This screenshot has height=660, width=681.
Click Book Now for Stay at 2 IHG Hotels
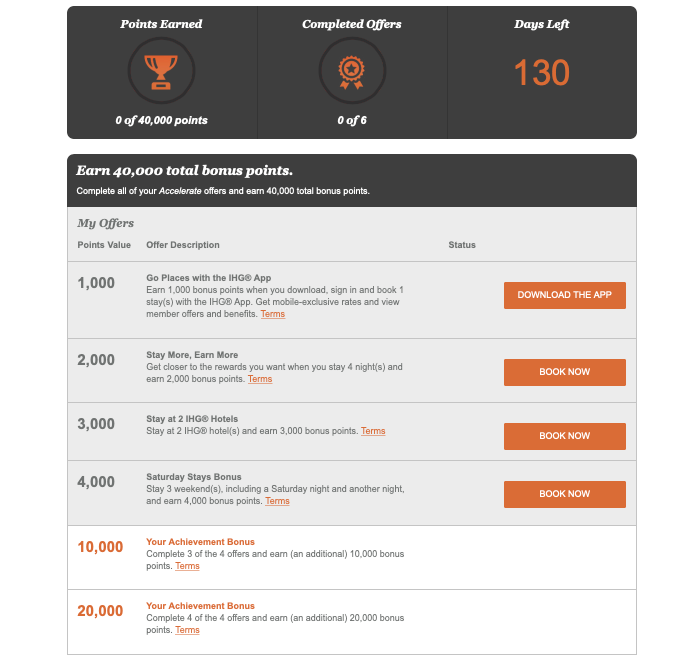[564, 436]
